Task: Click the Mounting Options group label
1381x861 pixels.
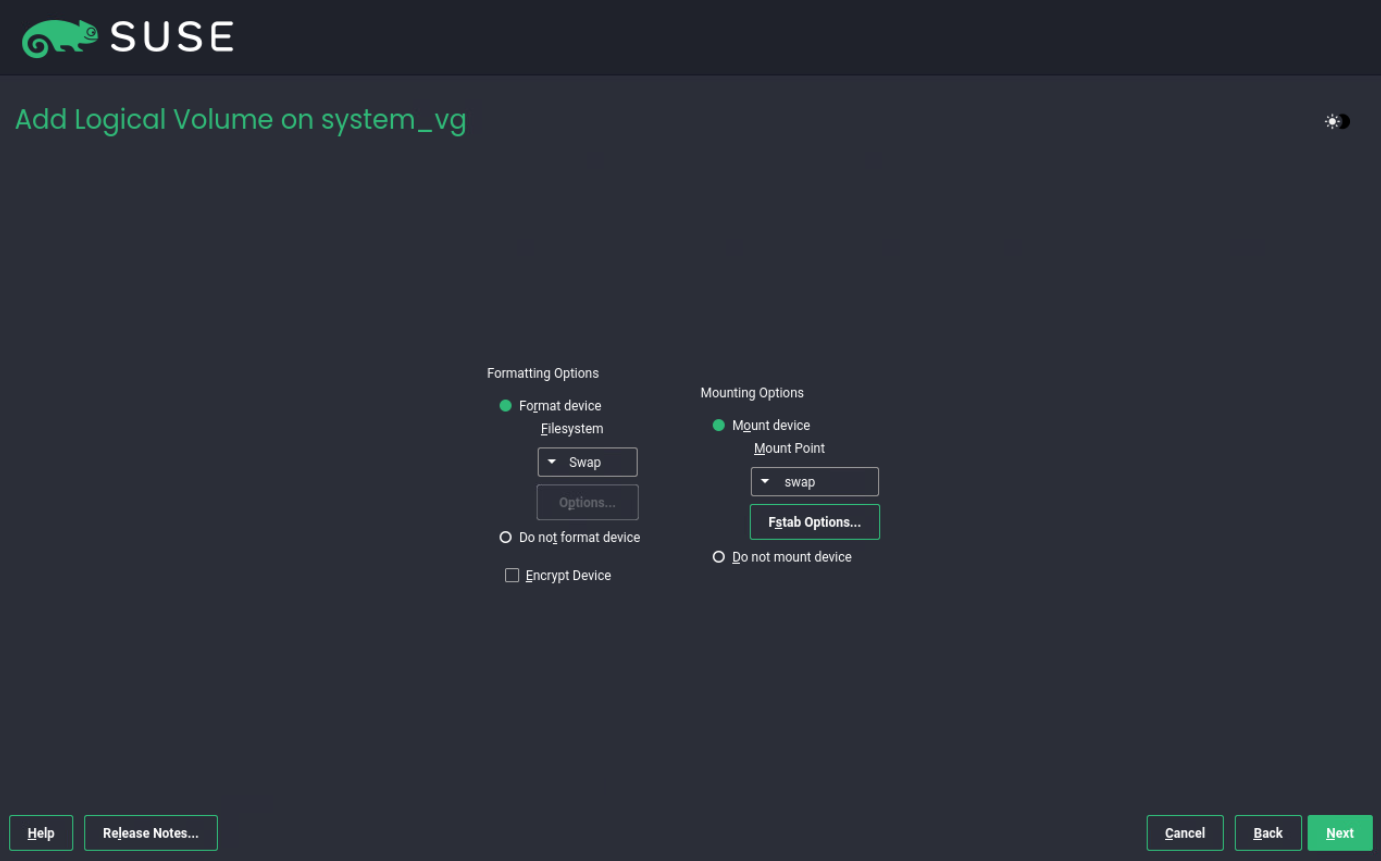Action: tap(752, 393)
